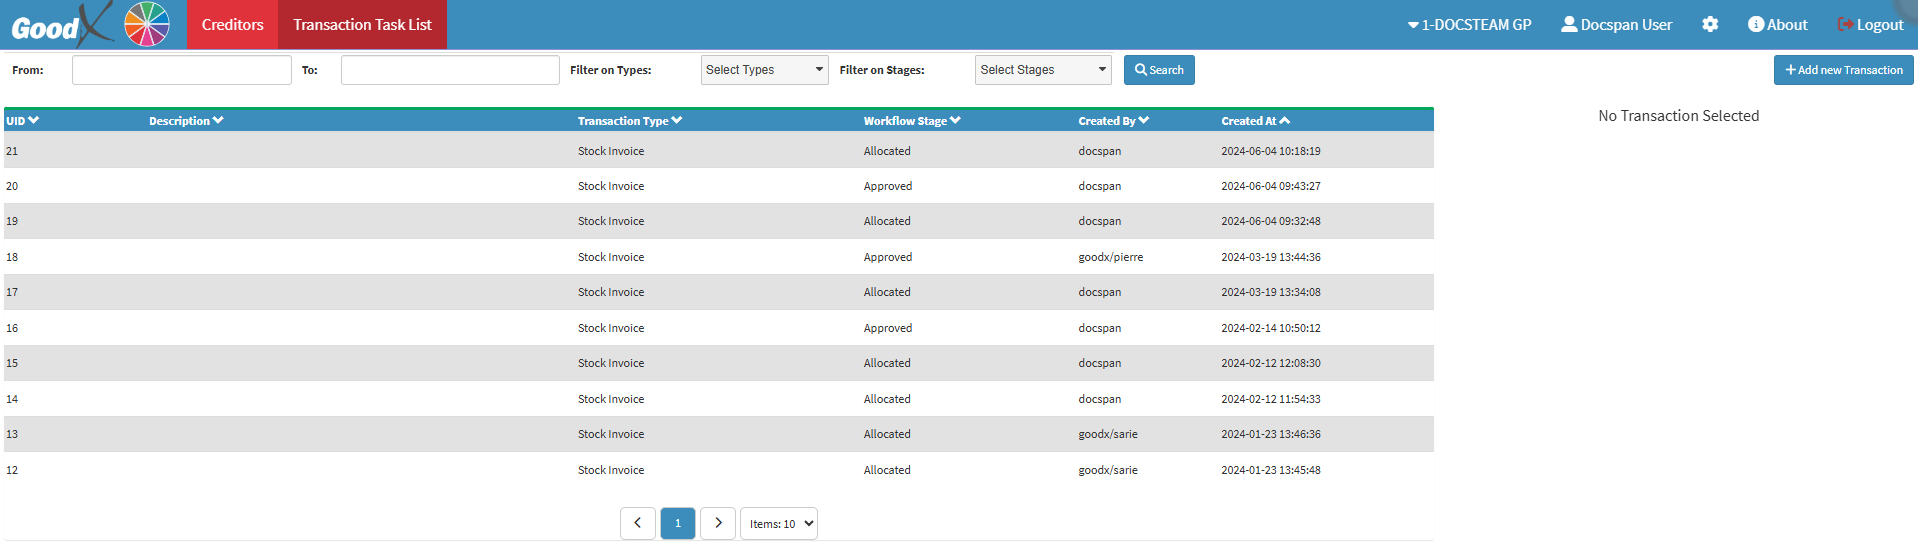1918x555 pixels.
Task: Open the Transaction Task List tab
Action: (x=362, y=24)
